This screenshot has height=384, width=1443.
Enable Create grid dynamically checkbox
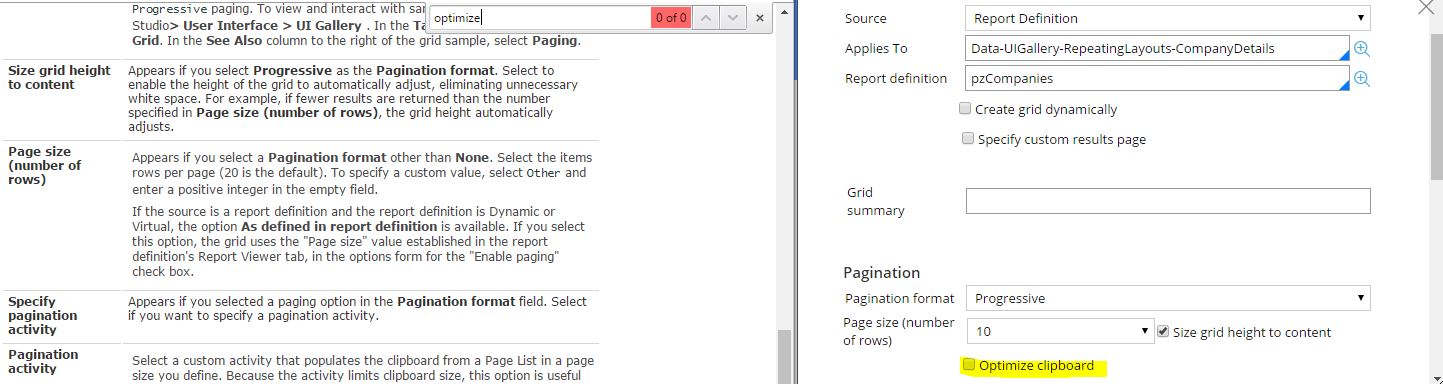pos(966,109)
